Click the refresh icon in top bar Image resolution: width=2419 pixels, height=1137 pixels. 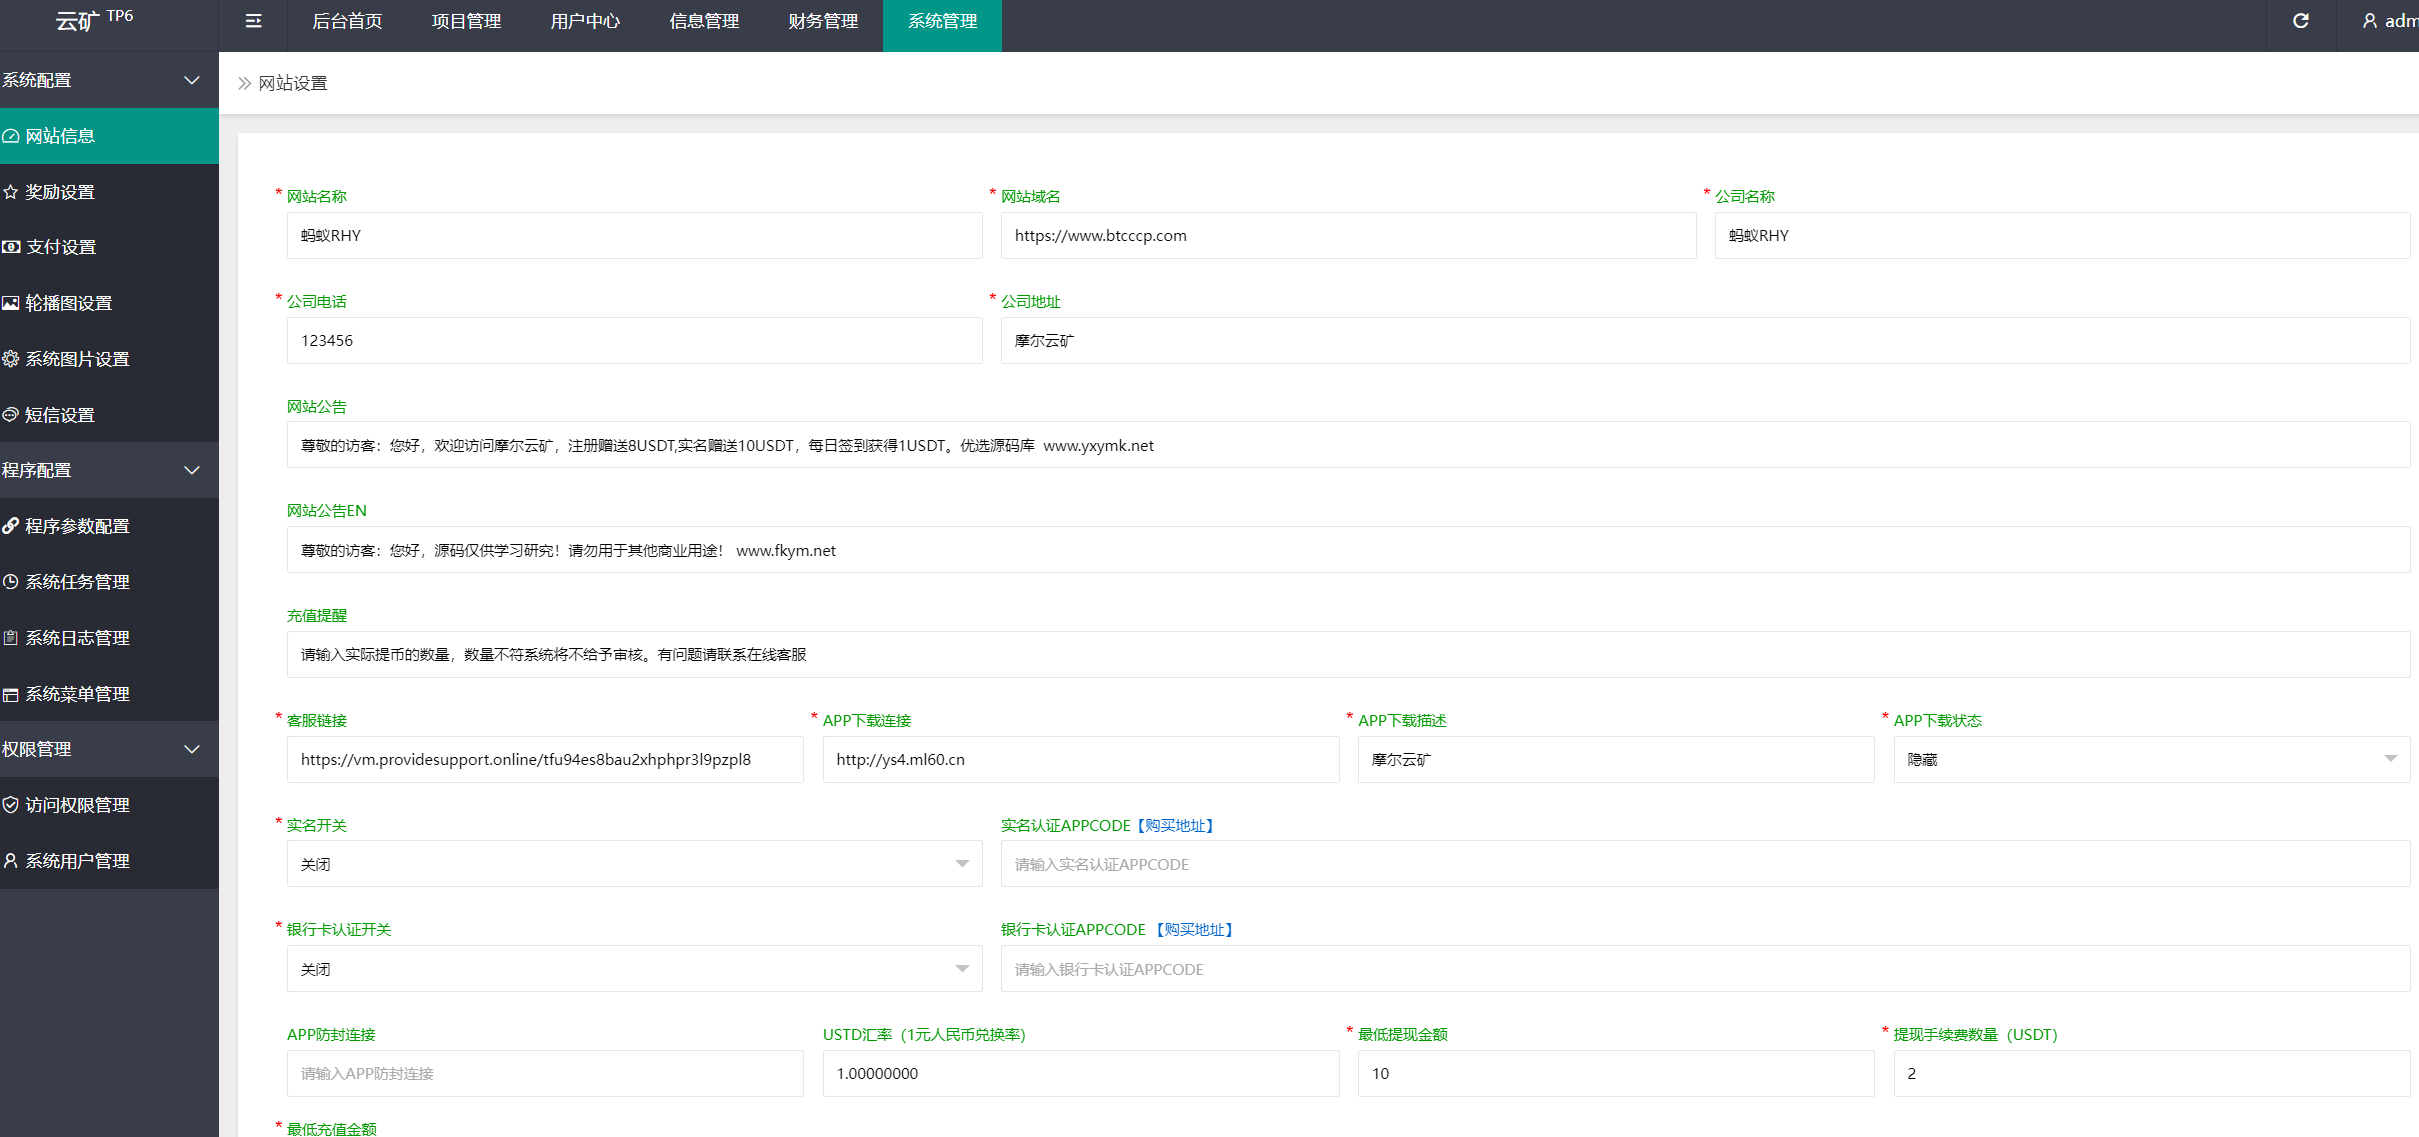(2300, 21)
